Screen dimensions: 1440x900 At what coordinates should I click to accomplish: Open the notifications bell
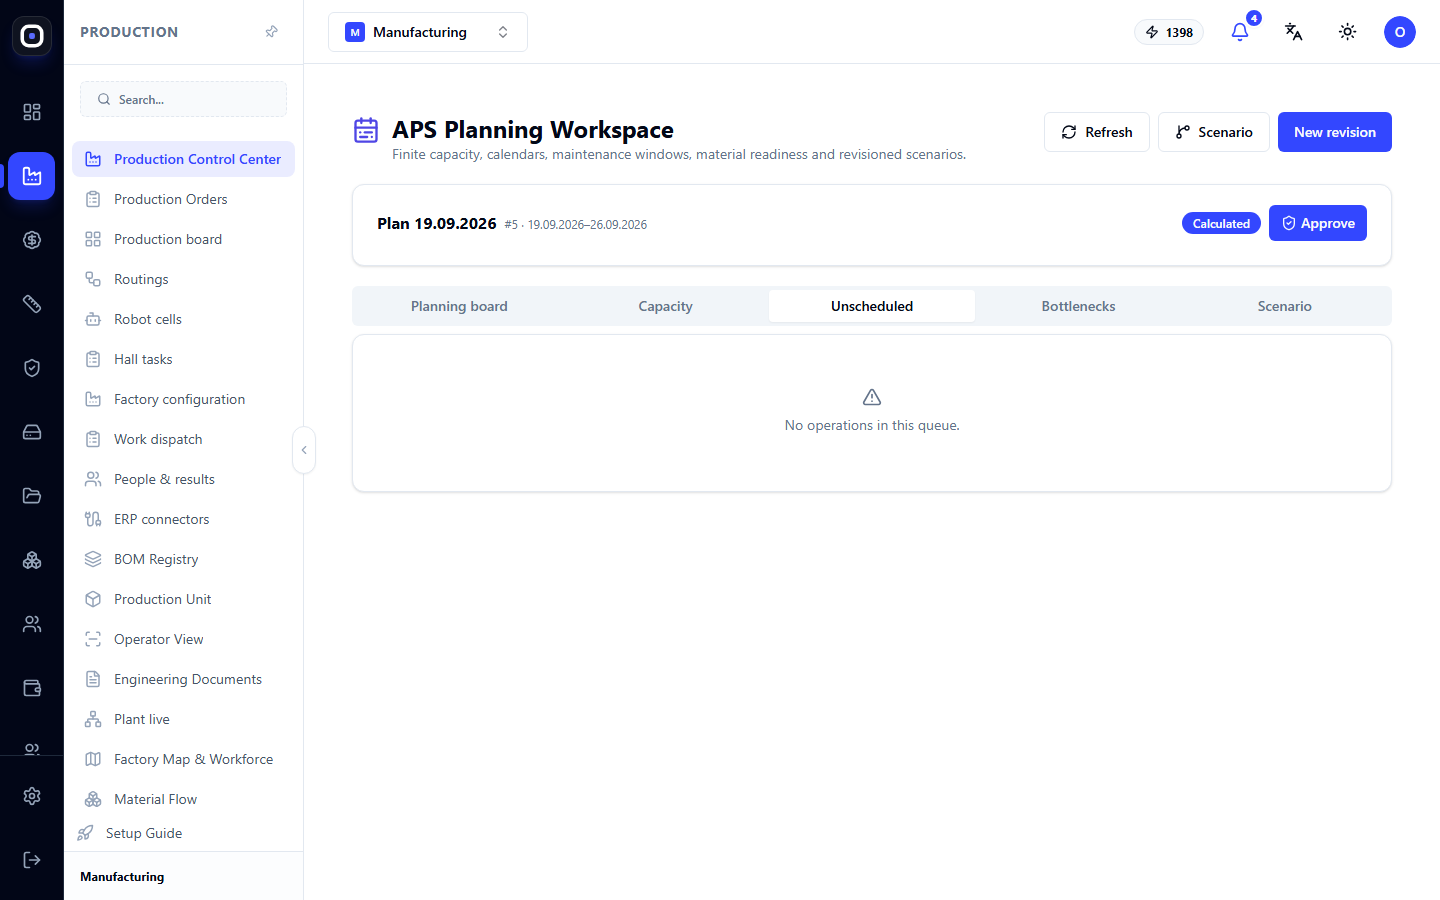click(1240, 32)
